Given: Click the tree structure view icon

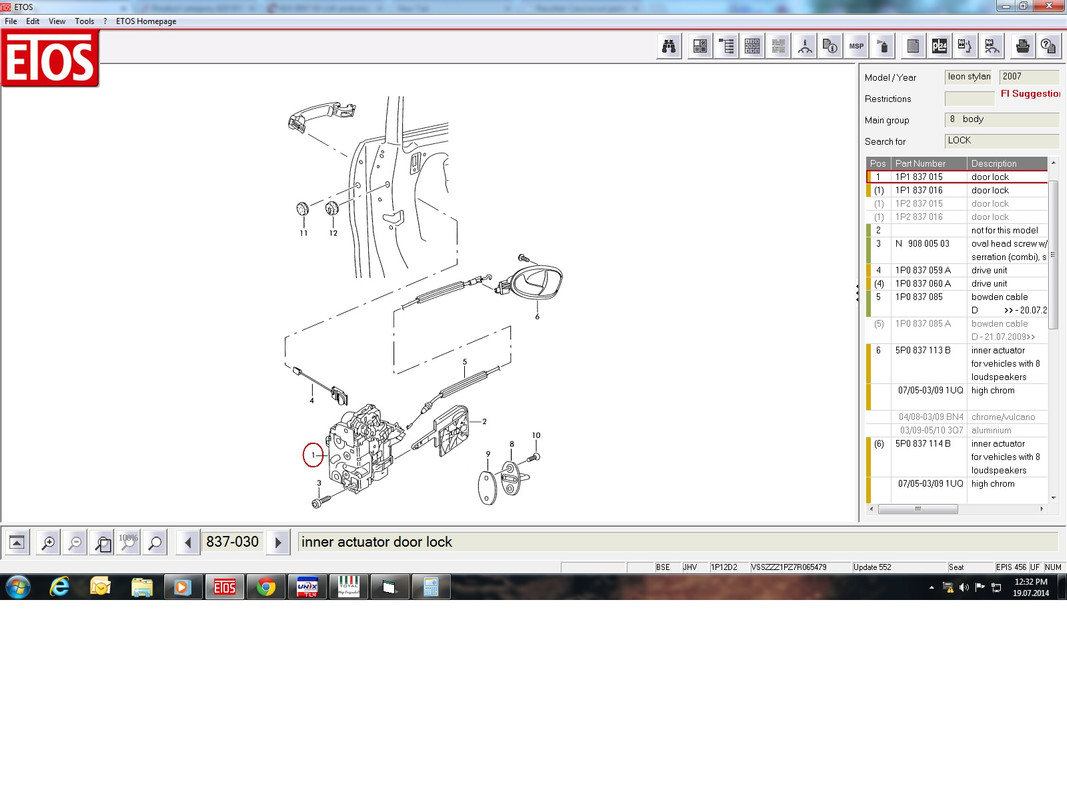Looking at the screenshot, I should point(726,46).
